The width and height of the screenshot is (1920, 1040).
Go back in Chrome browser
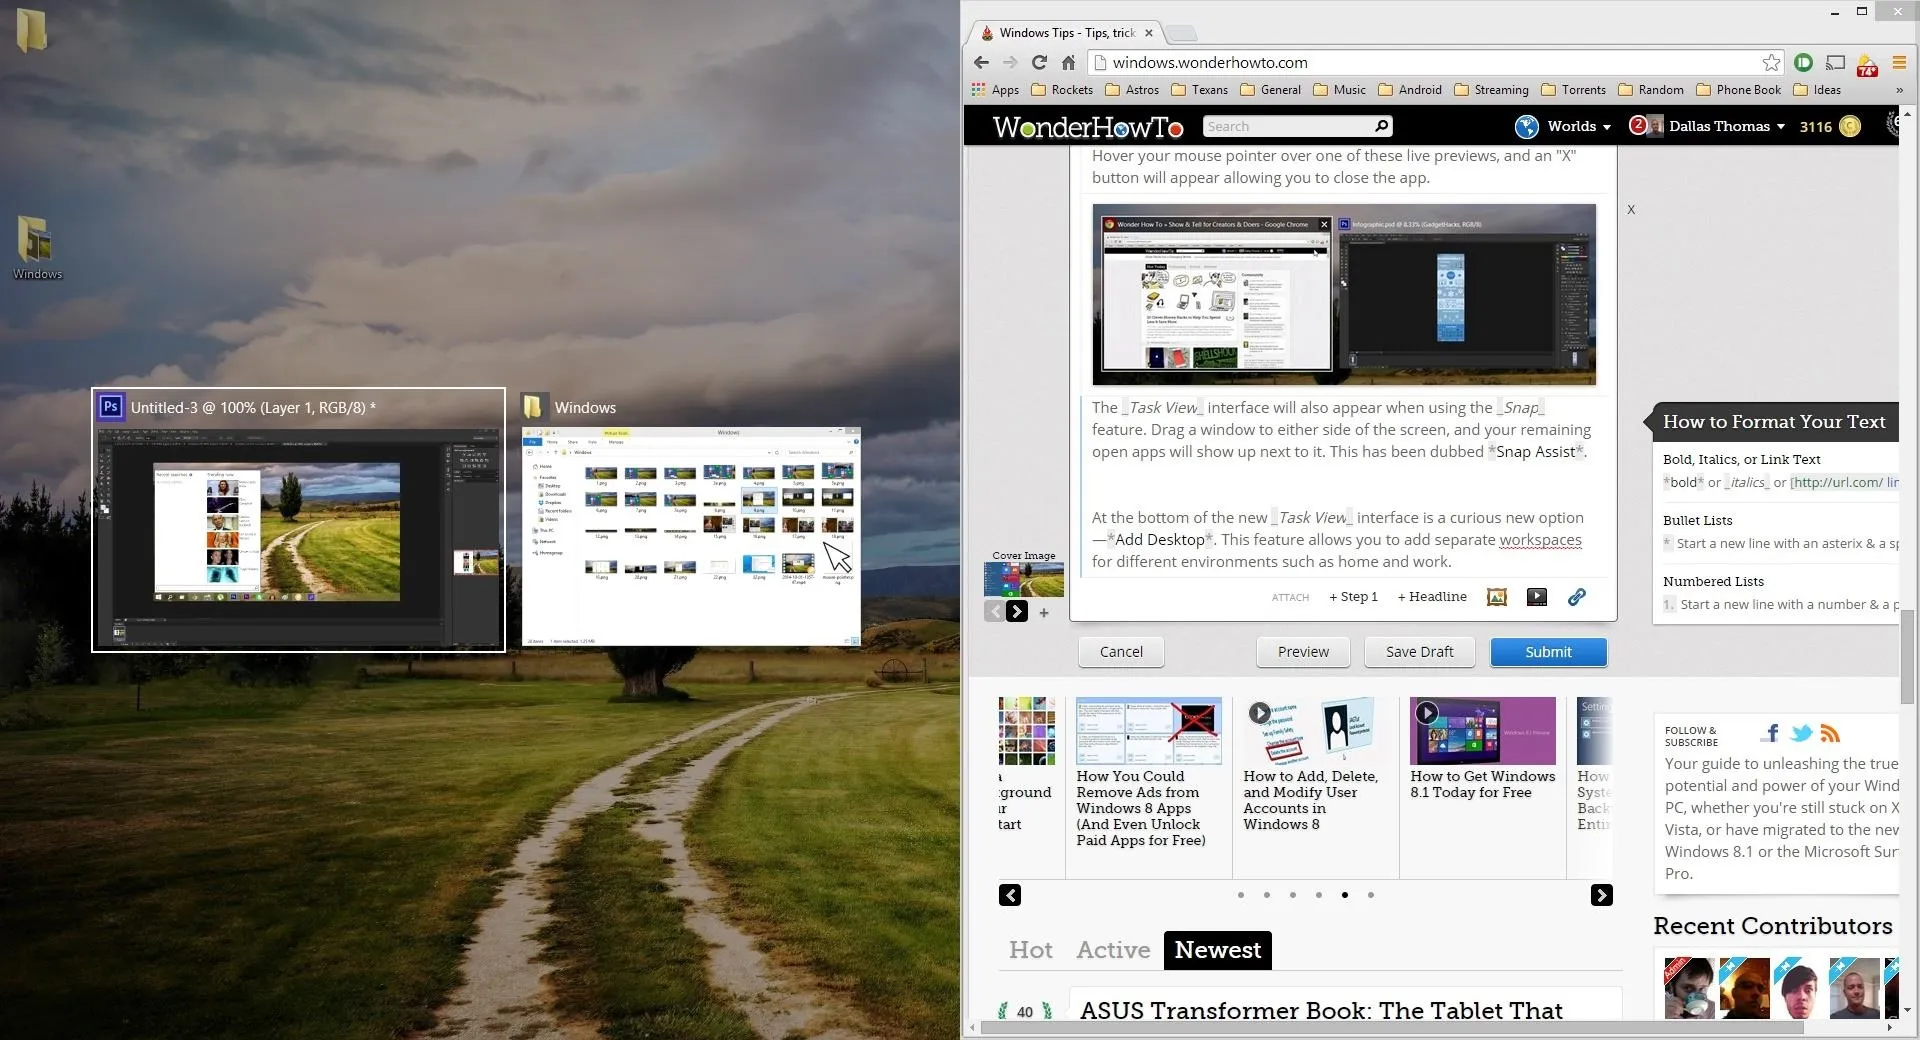click(x=981, y=62)
